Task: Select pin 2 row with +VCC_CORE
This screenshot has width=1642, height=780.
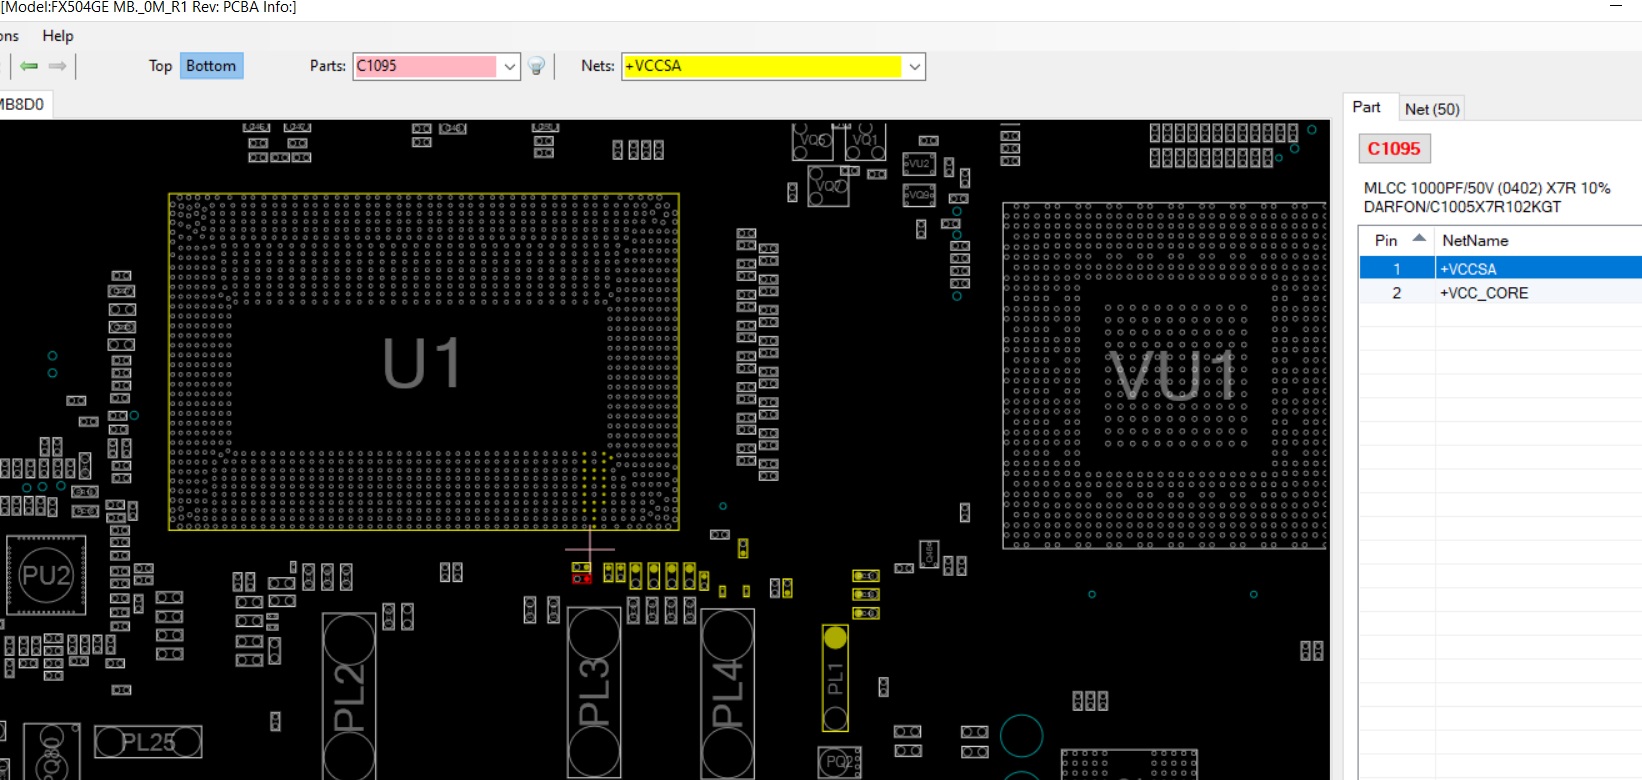Action: (1500, 293)
